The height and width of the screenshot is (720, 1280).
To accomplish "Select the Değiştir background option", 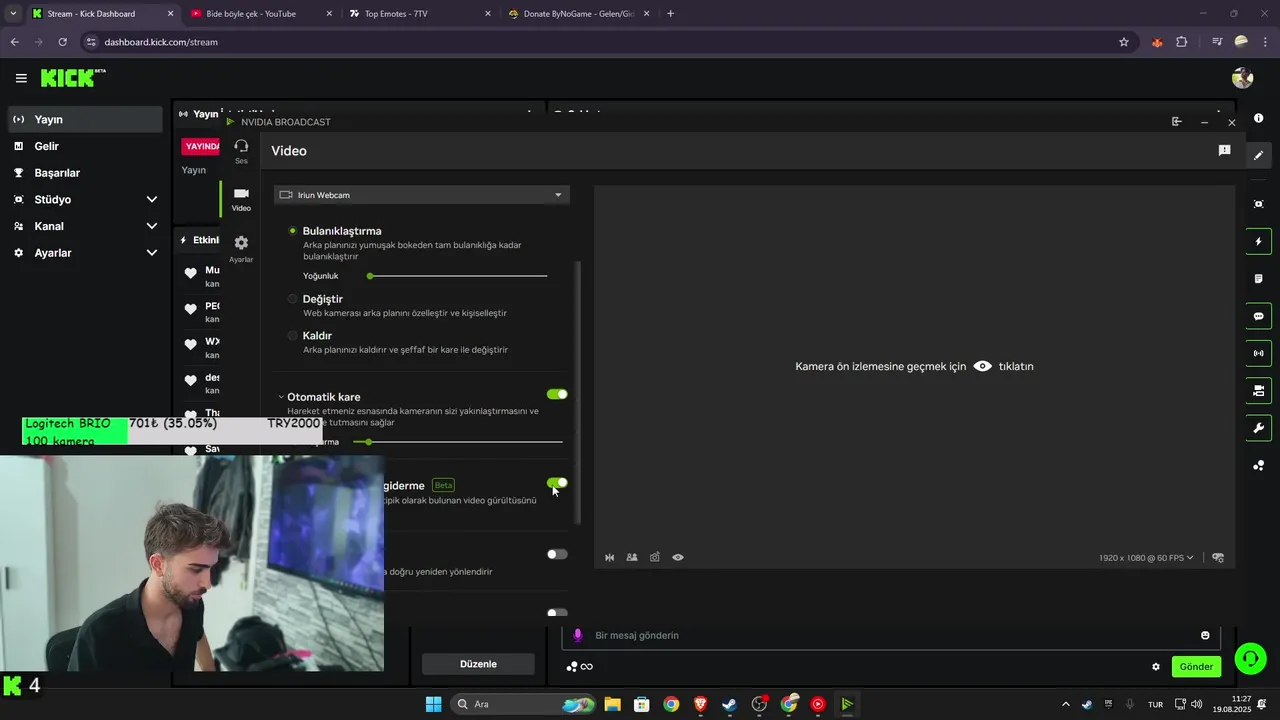I will 293,299.
